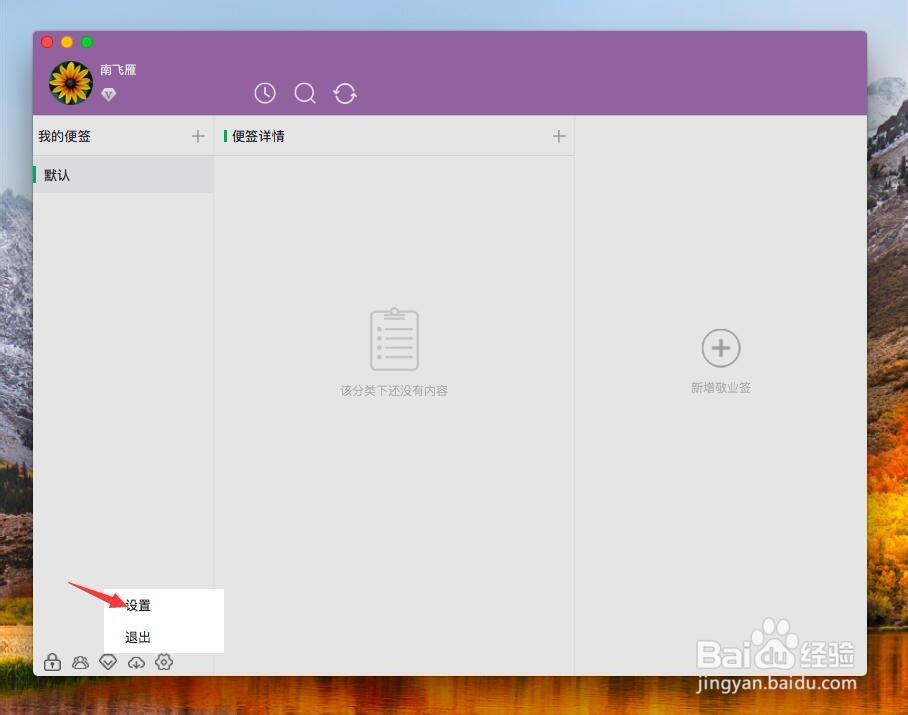The height and width of the screenshot is (715, 908).
Task: Click plus icon beside 便签详情 header
Action: (x=559, y=136)
